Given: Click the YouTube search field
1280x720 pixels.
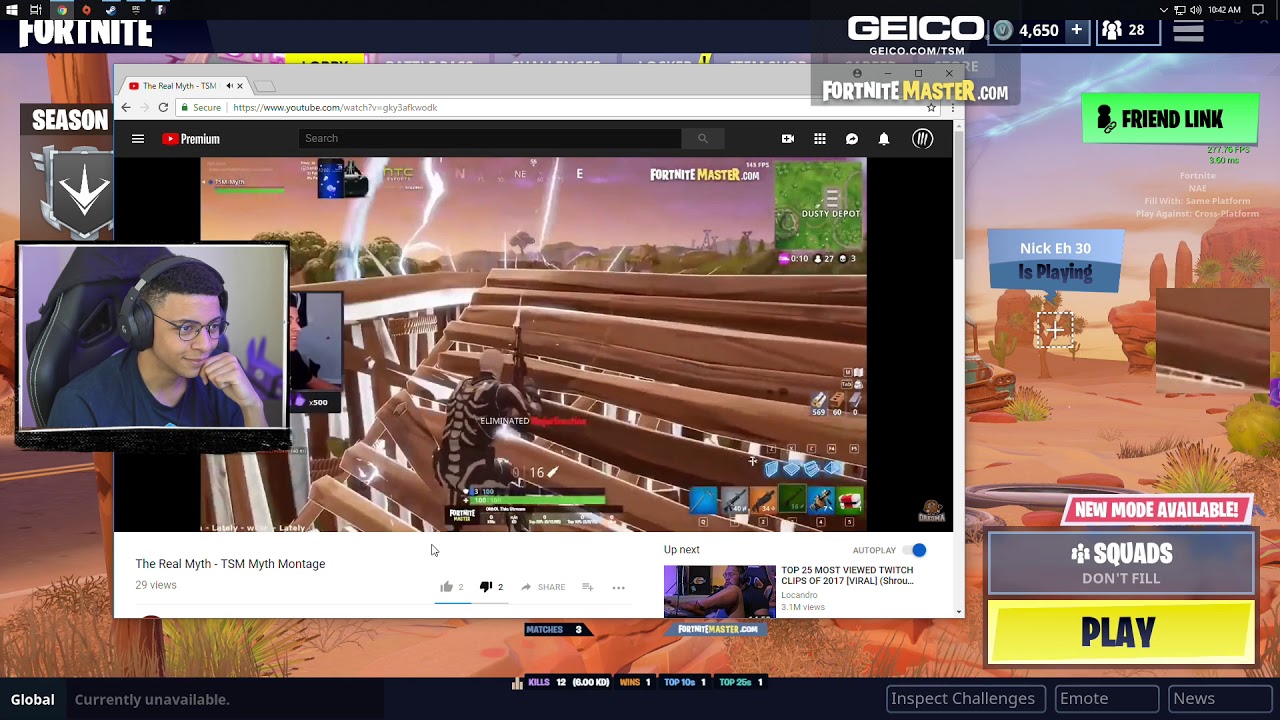Looking at the screenshot, I should [x=490, y=138].
